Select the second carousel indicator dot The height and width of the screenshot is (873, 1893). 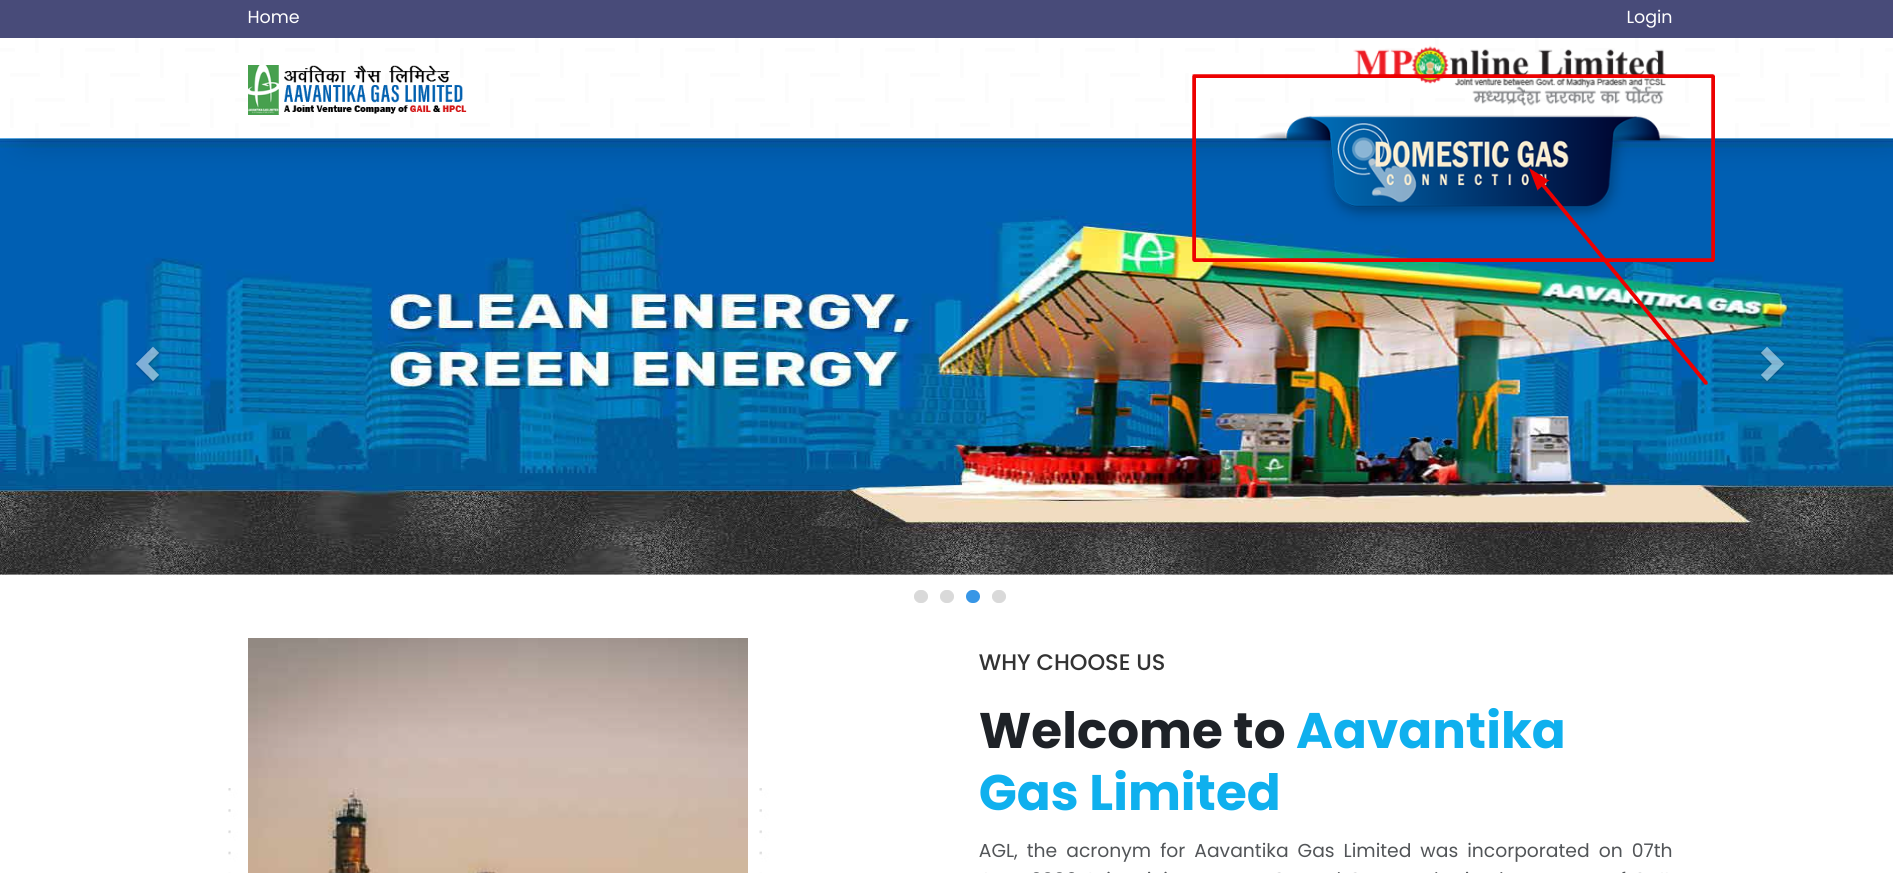[x=947, y=596]
